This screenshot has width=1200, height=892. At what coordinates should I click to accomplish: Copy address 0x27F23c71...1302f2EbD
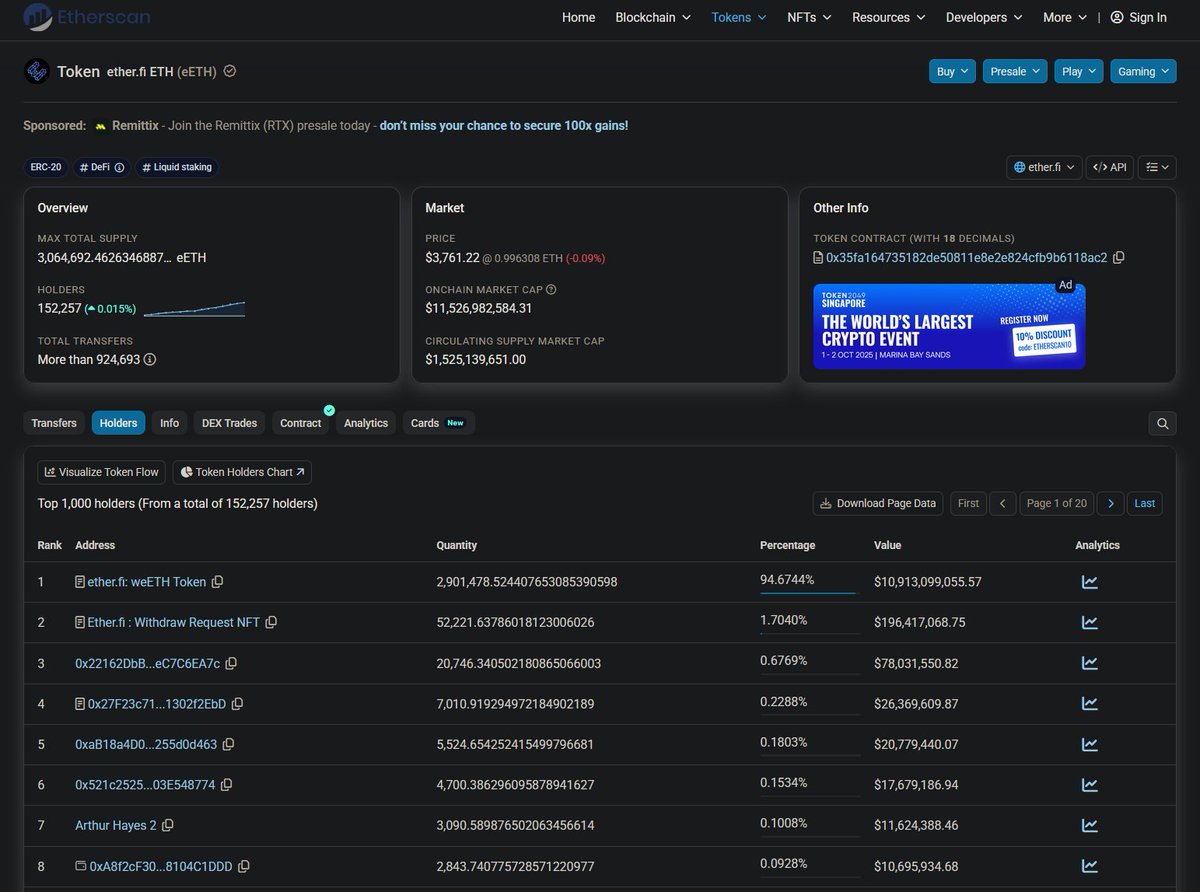tap(237, 704)
